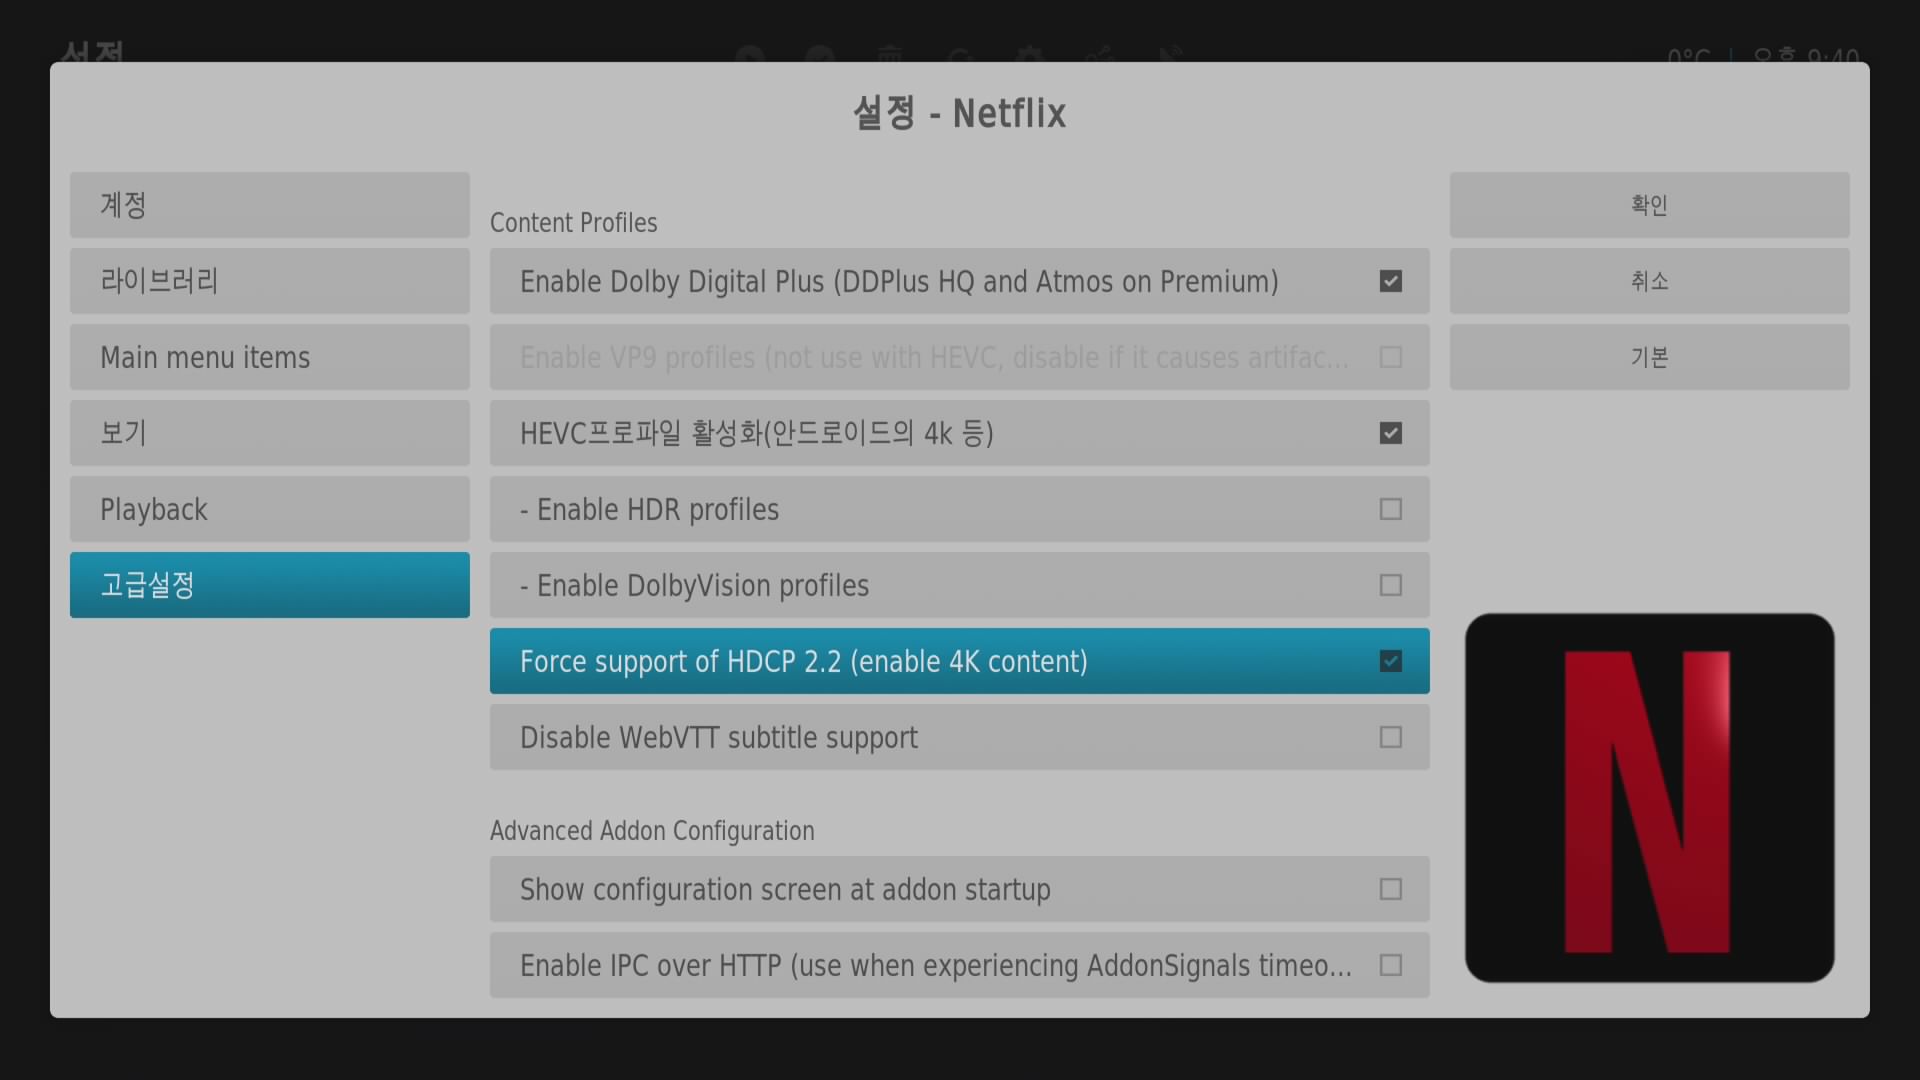Viewport: 1920px width, 1080px height.
Task: Toggle Enable IPC over HTTP option
Action: tap(1390, 965)
